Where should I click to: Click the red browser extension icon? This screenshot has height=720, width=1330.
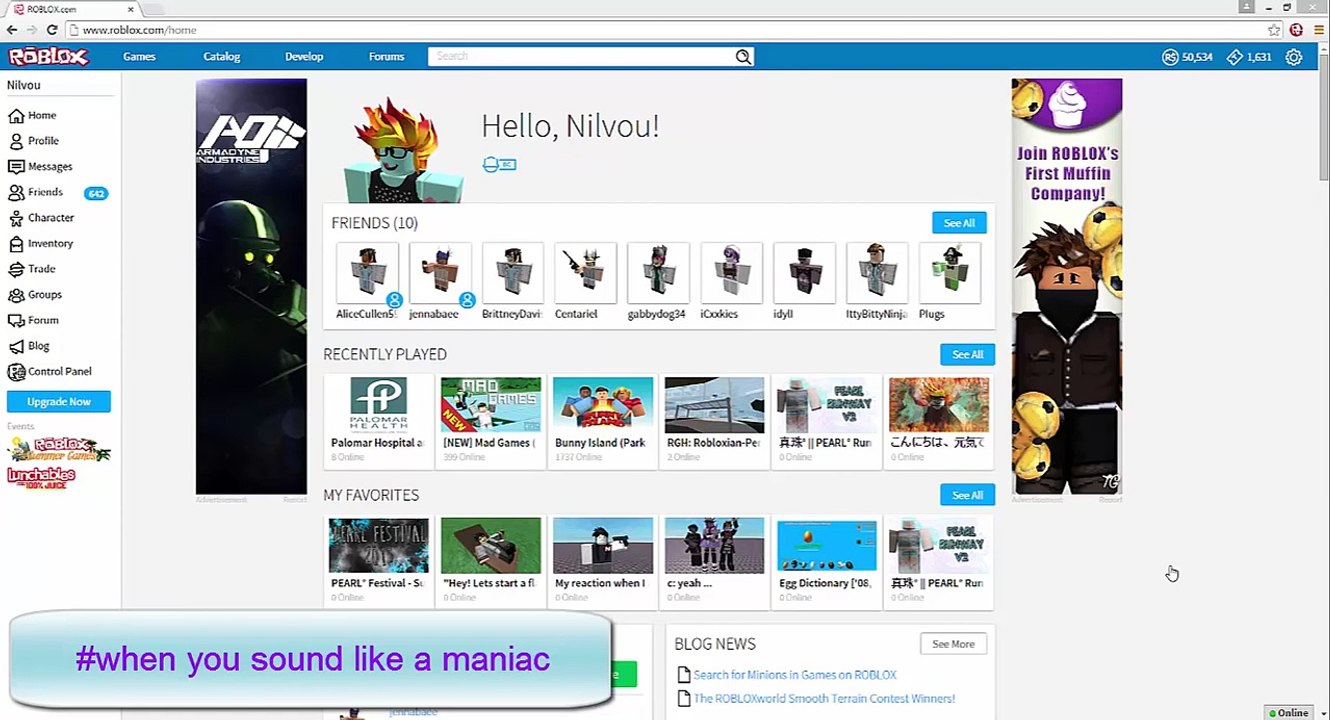[1296, 30]
